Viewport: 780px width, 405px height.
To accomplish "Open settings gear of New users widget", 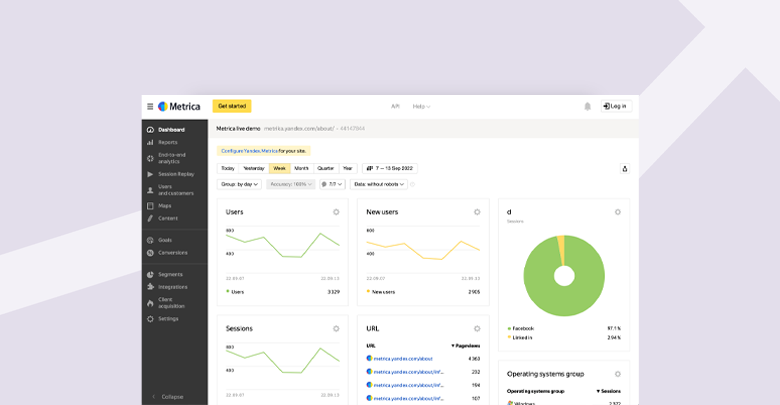I will (477, 212).
